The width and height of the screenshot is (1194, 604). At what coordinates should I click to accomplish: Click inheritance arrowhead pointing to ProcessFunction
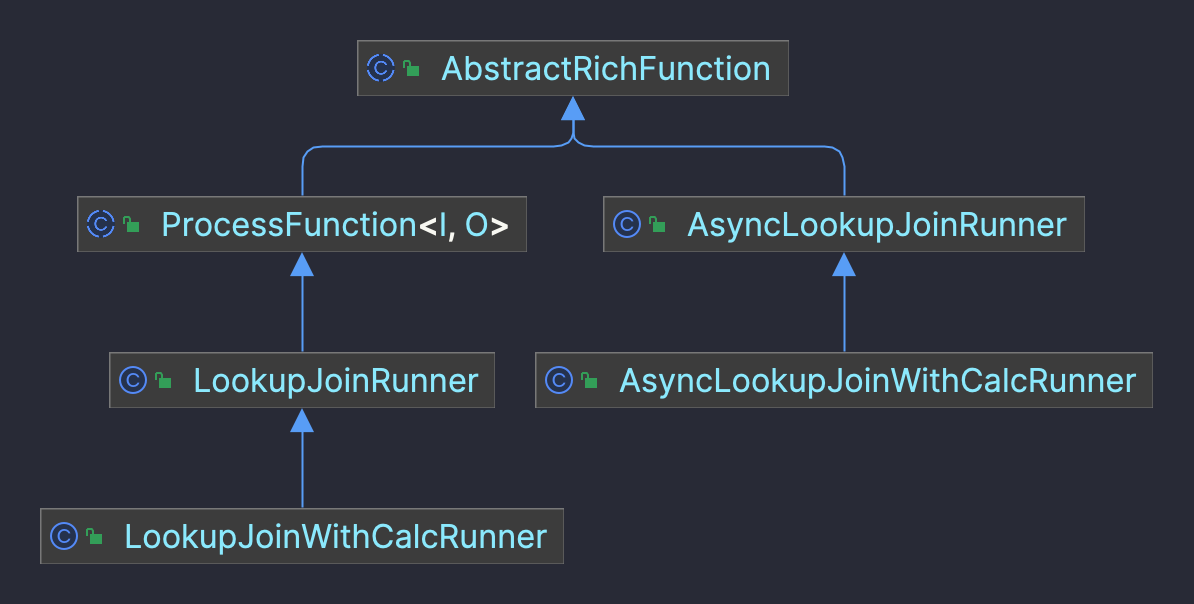[x=302, y=264]
